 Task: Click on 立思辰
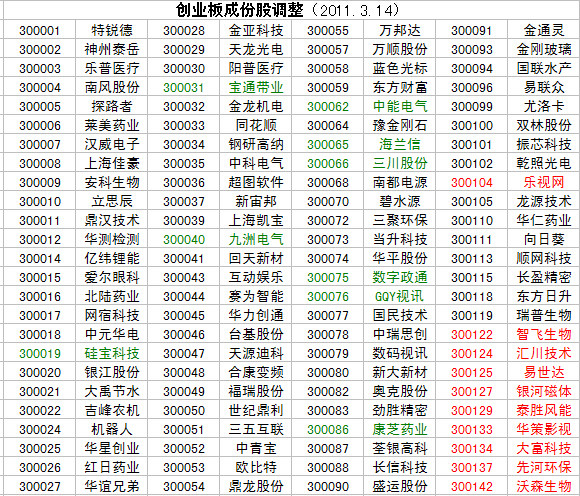(x=112, y=202)
